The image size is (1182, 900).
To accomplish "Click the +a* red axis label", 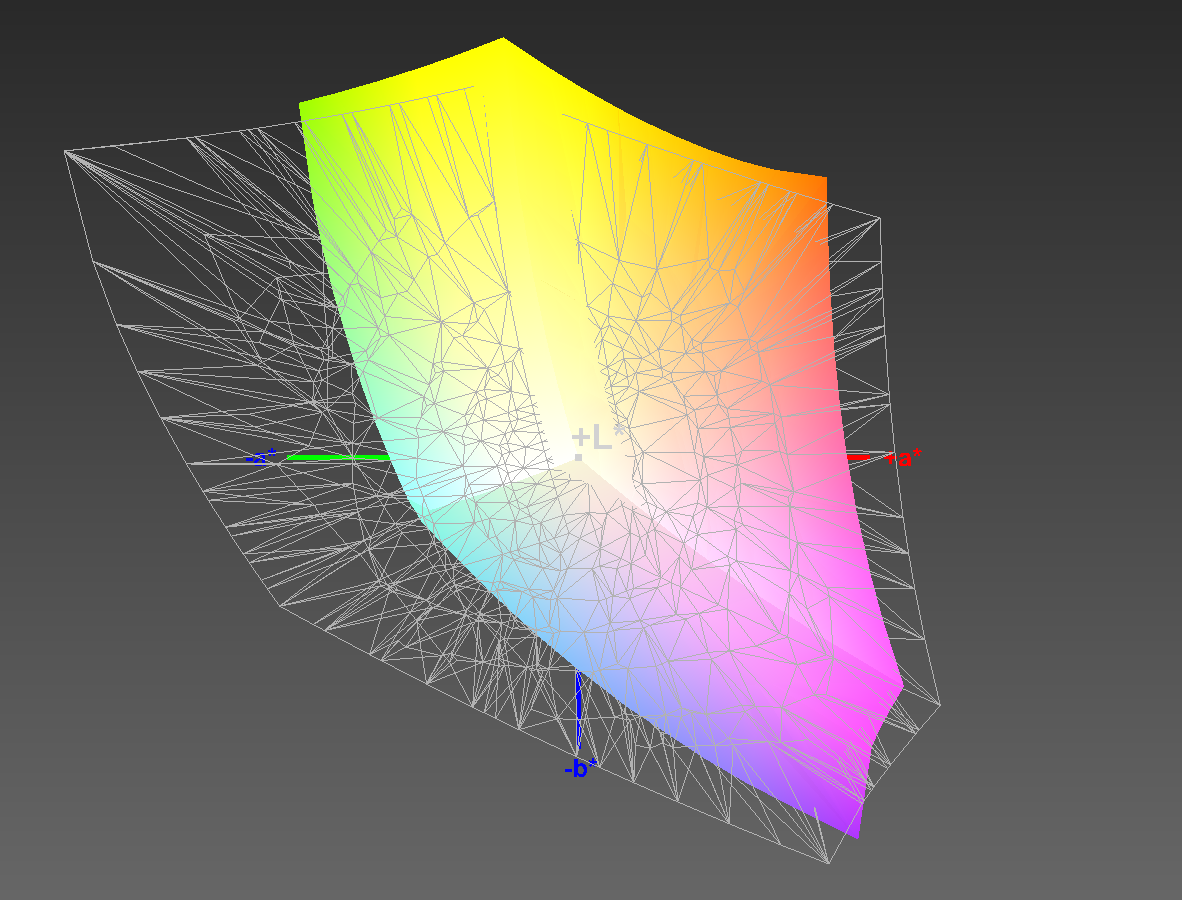I will click(902, 458).
